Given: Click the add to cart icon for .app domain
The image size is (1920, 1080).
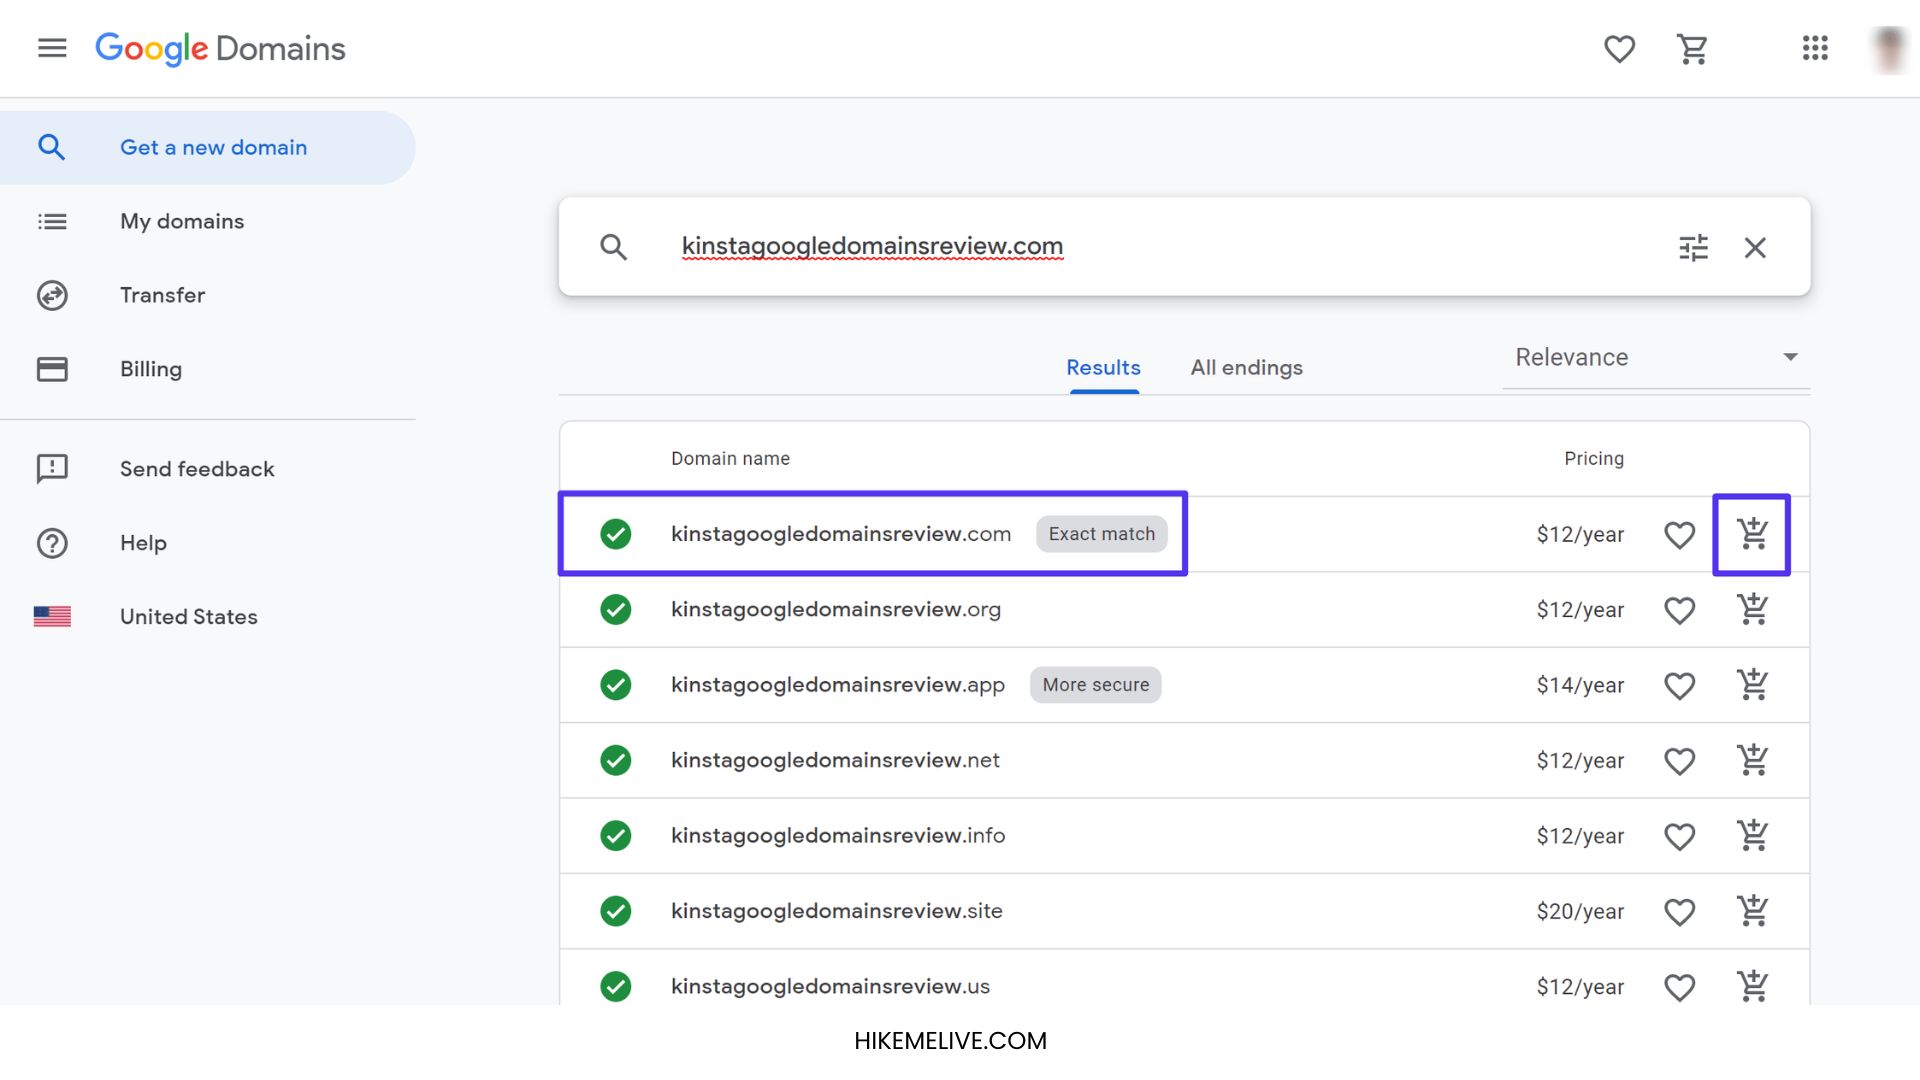Looking at the screenshot, I should 1753,684.
